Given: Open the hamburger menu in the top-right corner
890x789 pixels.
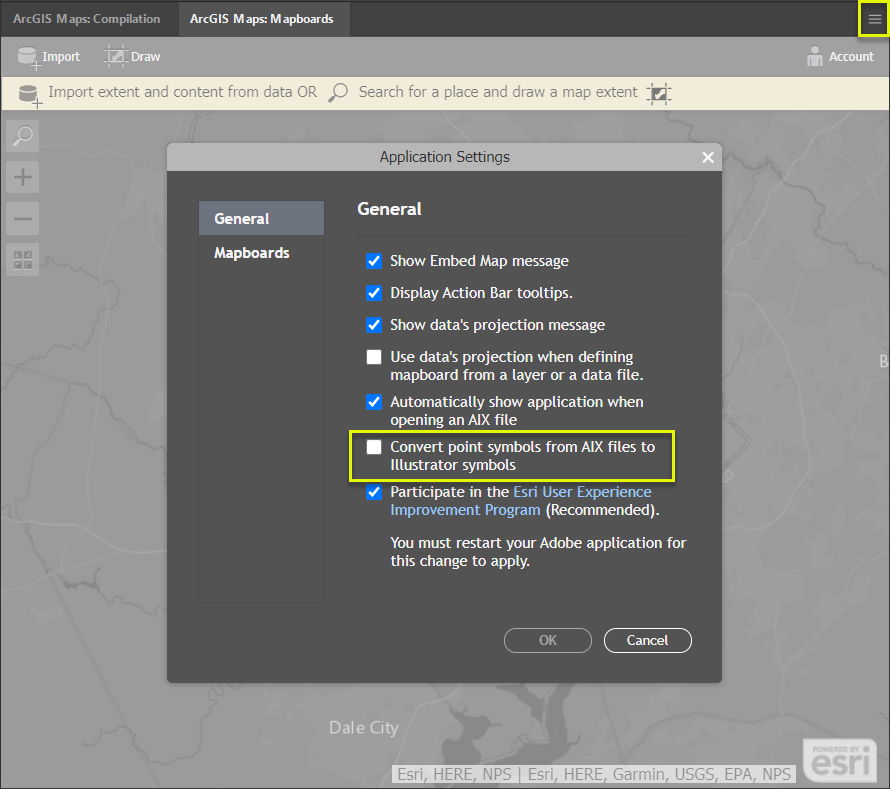Looking at the screenshot, I should click(x=874, y=19).
